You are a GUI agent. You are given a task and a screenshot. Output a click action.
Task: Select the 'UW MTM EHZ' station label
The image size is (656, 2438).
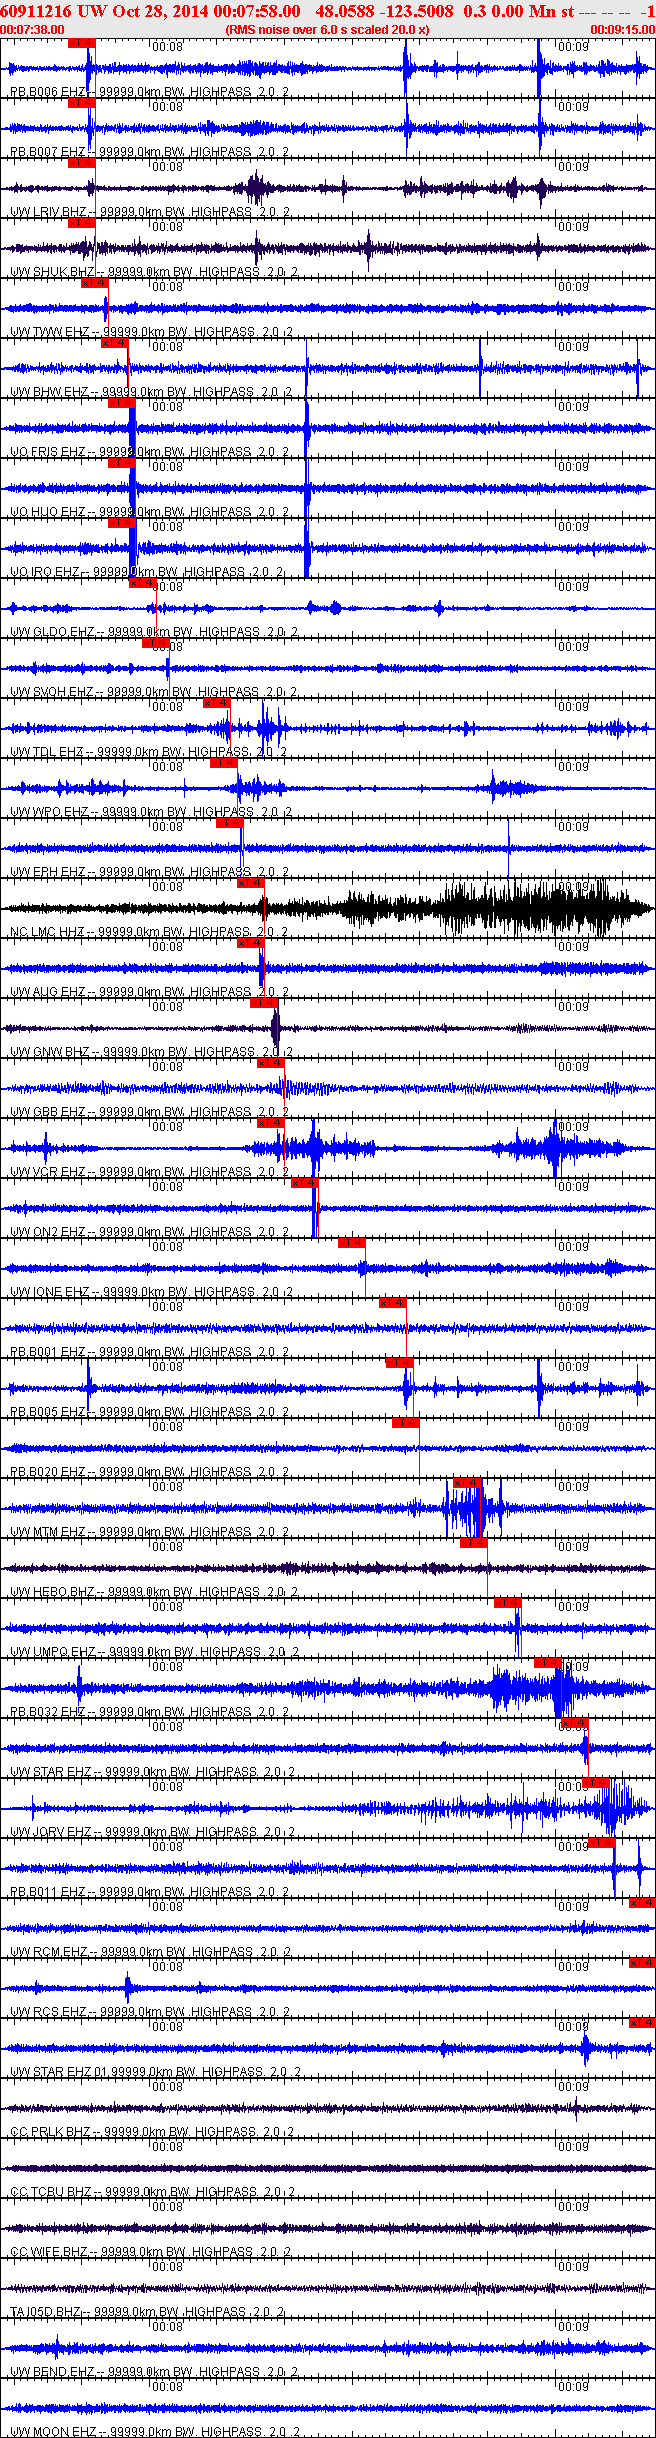[48, 1532]
